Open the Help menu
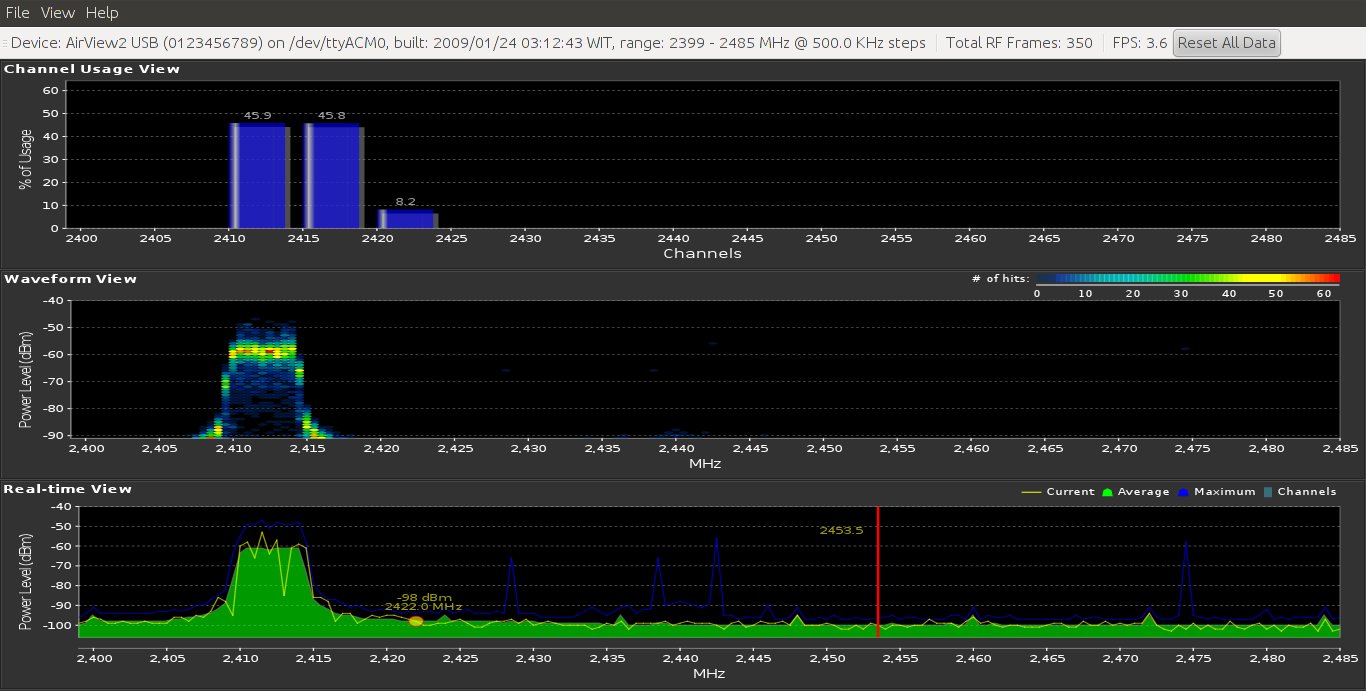 point(101,13)
